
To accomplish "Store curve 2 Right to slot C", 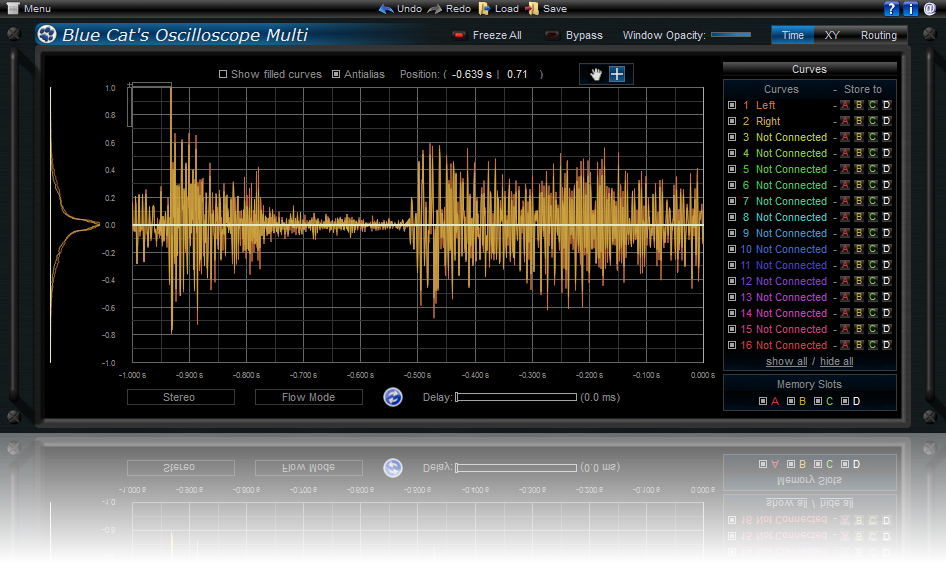I will pyautogui.click(x=872, y=121).
